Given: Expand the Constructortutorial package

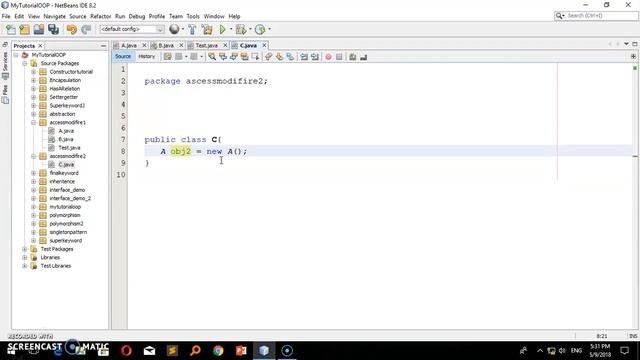Looking at the screenshot, I should click(34, 72).
